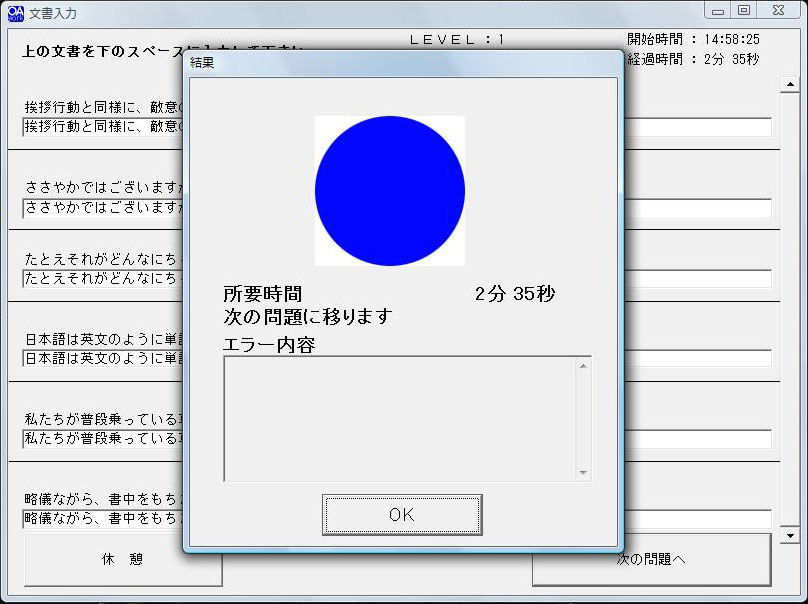
Task: Click source sentence 略儀ながら、書中を
Action: tap(103, 499)
